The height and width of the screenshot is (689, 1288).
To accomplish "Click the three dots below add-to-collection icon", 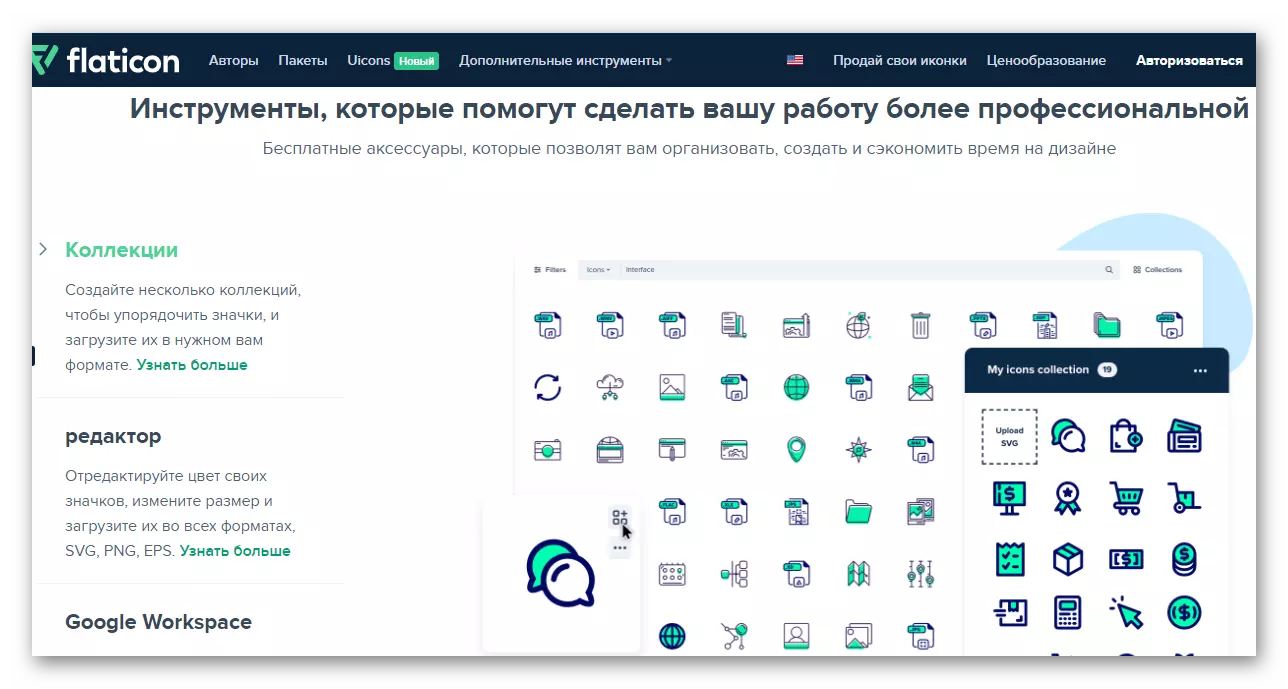I will pos(620,547).
